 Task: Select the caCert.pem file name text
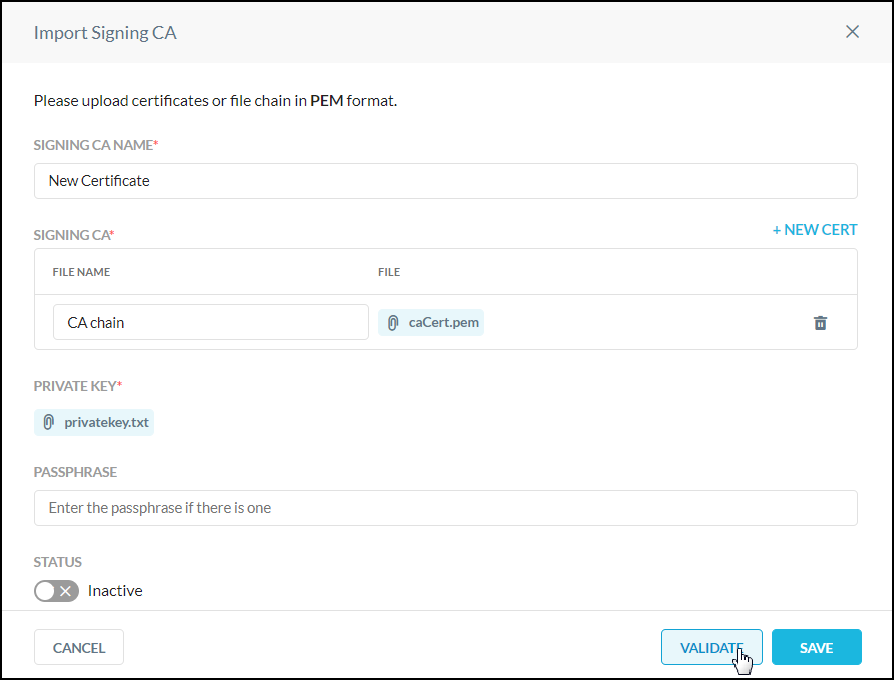point(443,323)
